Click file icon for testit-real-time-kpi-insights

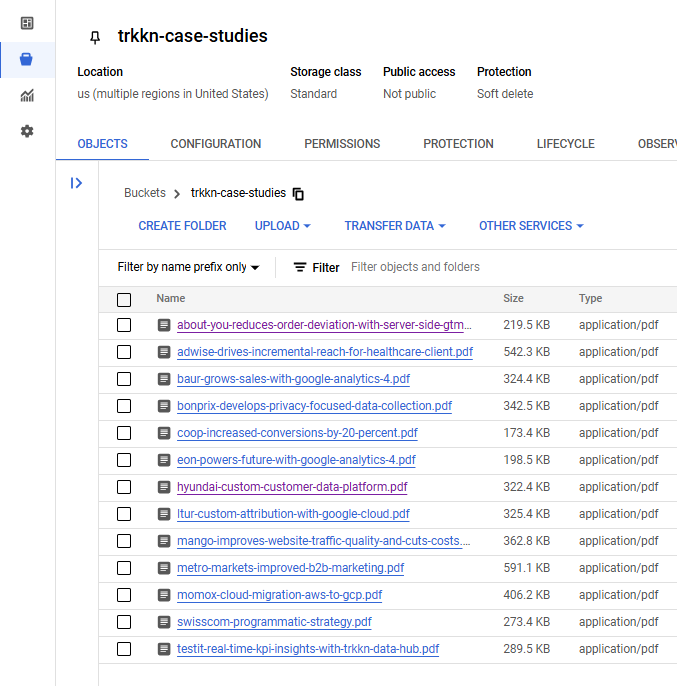tap(164, 649)
